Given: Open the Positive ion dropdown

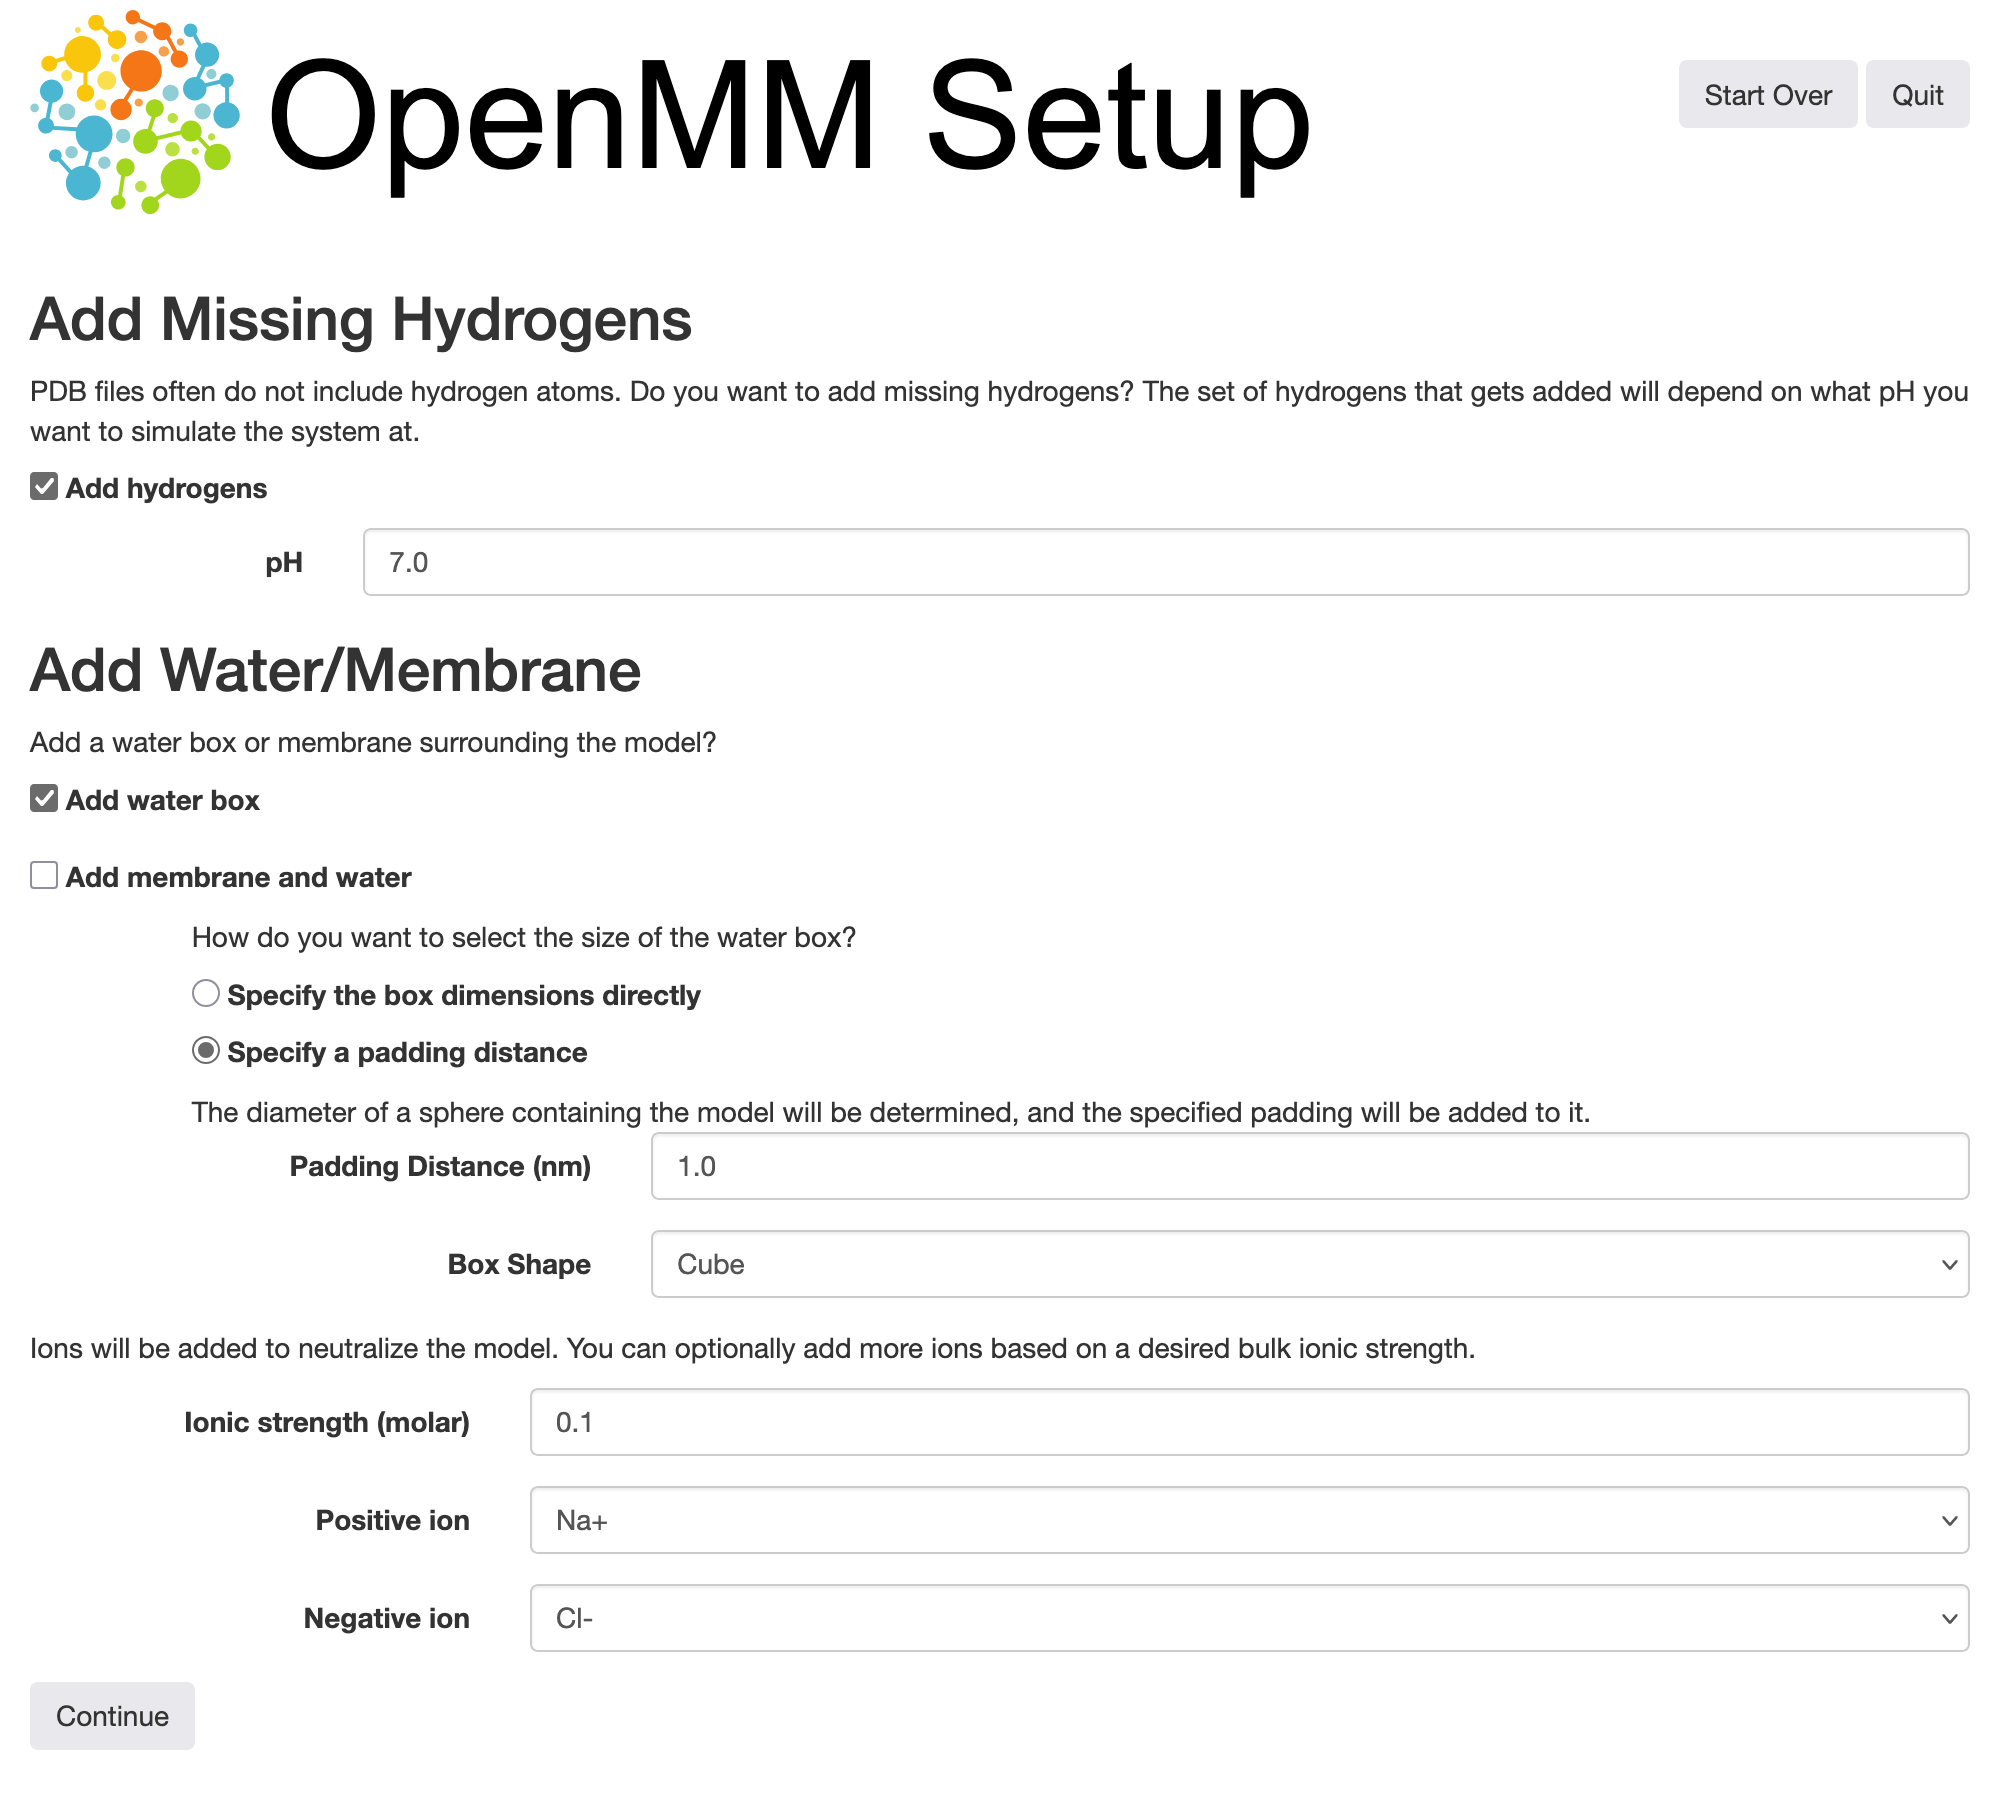Looking at the screenshot, I should tap(1248, 1520).
